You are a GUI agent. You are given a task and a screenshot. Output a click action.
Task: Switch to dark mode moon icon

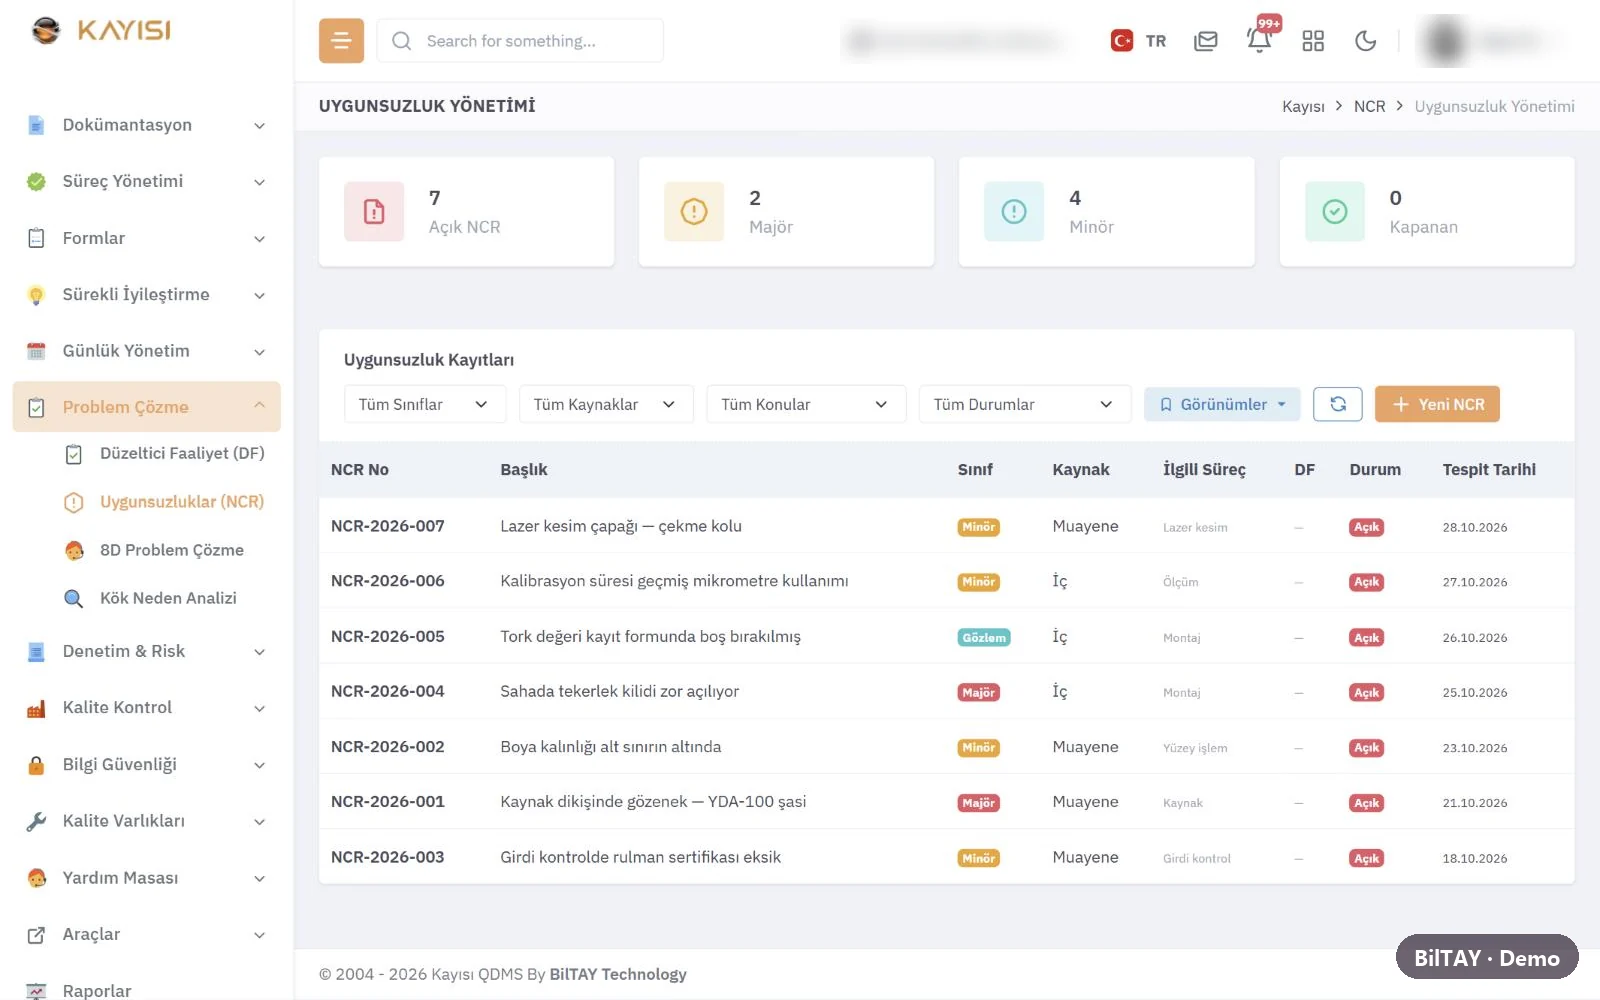coord(1365,41)
